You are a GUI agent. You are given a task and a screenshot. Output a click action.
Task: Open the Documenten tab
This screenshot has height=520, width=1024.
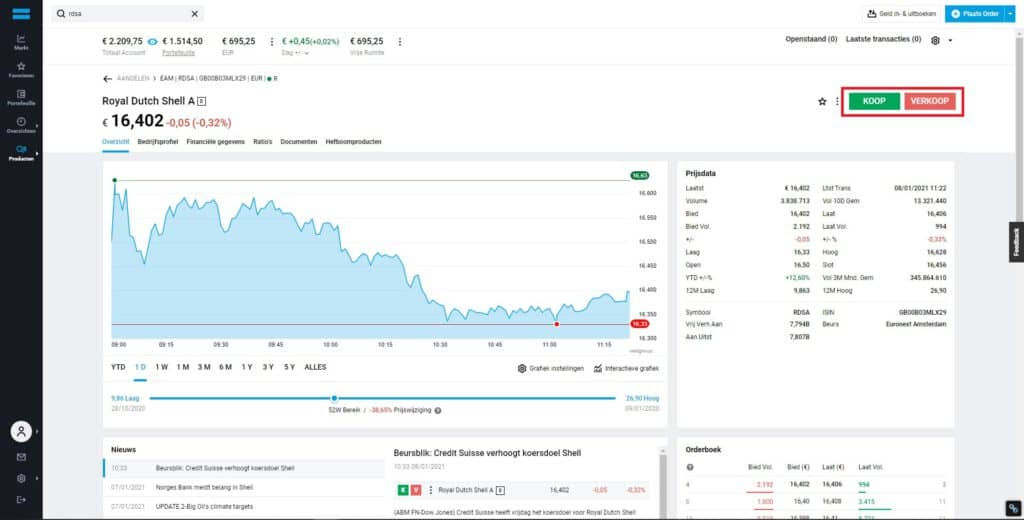(x=298, y=142)
